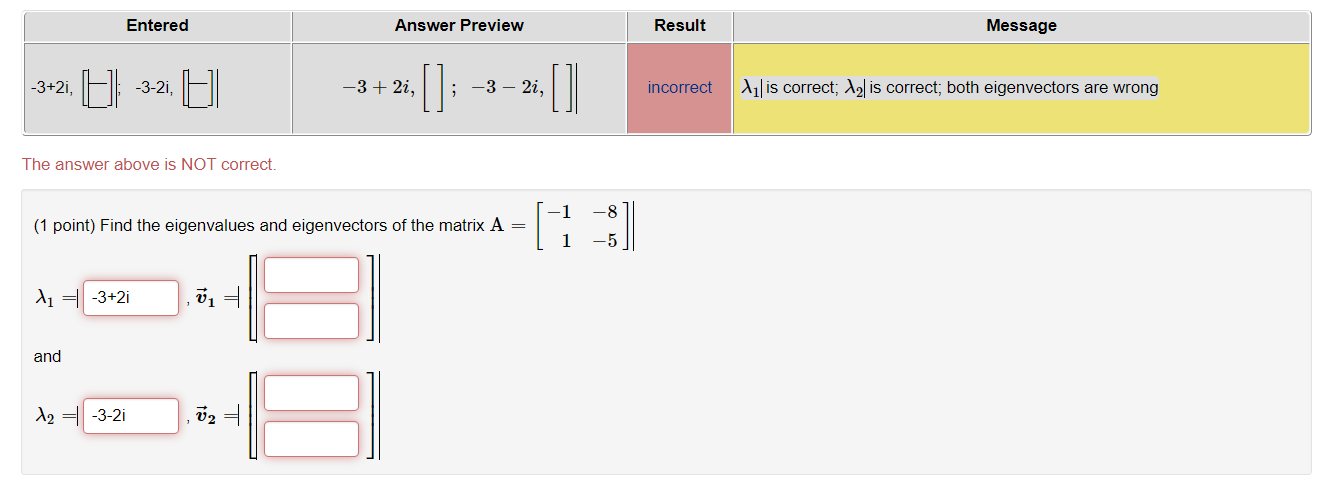Viewport: 1327px width, 487px height.
Task: Click the rendered answer preview cell
Action: (x=459, y=88)
